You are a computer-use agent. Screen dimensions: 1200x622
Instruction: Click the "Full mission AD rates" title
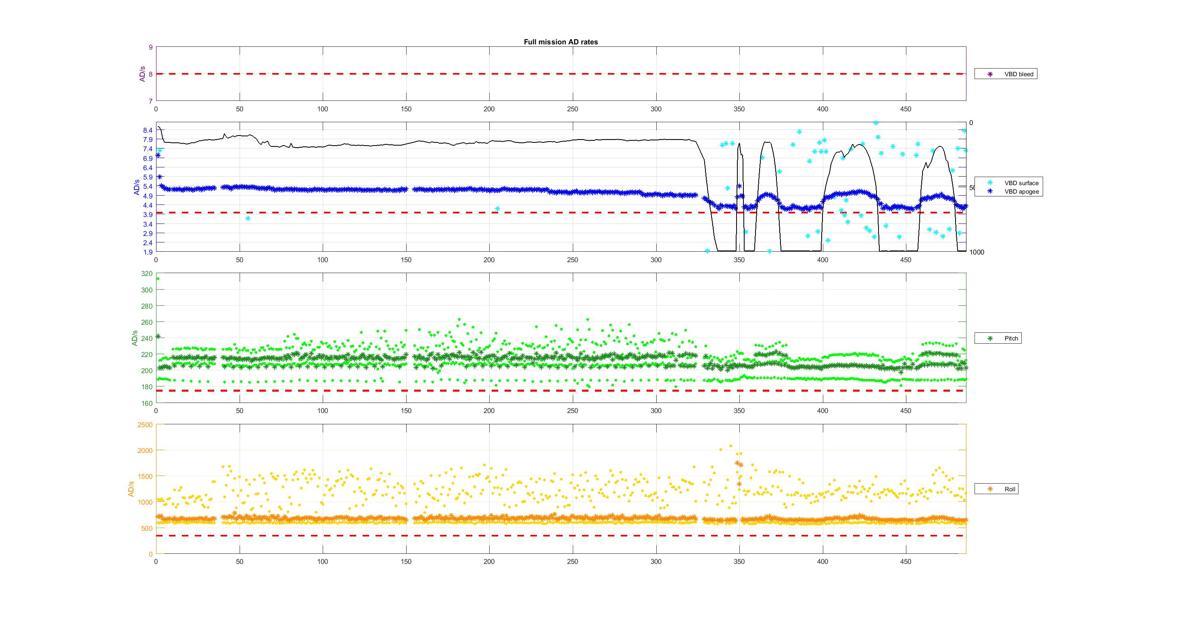(560, 42)
